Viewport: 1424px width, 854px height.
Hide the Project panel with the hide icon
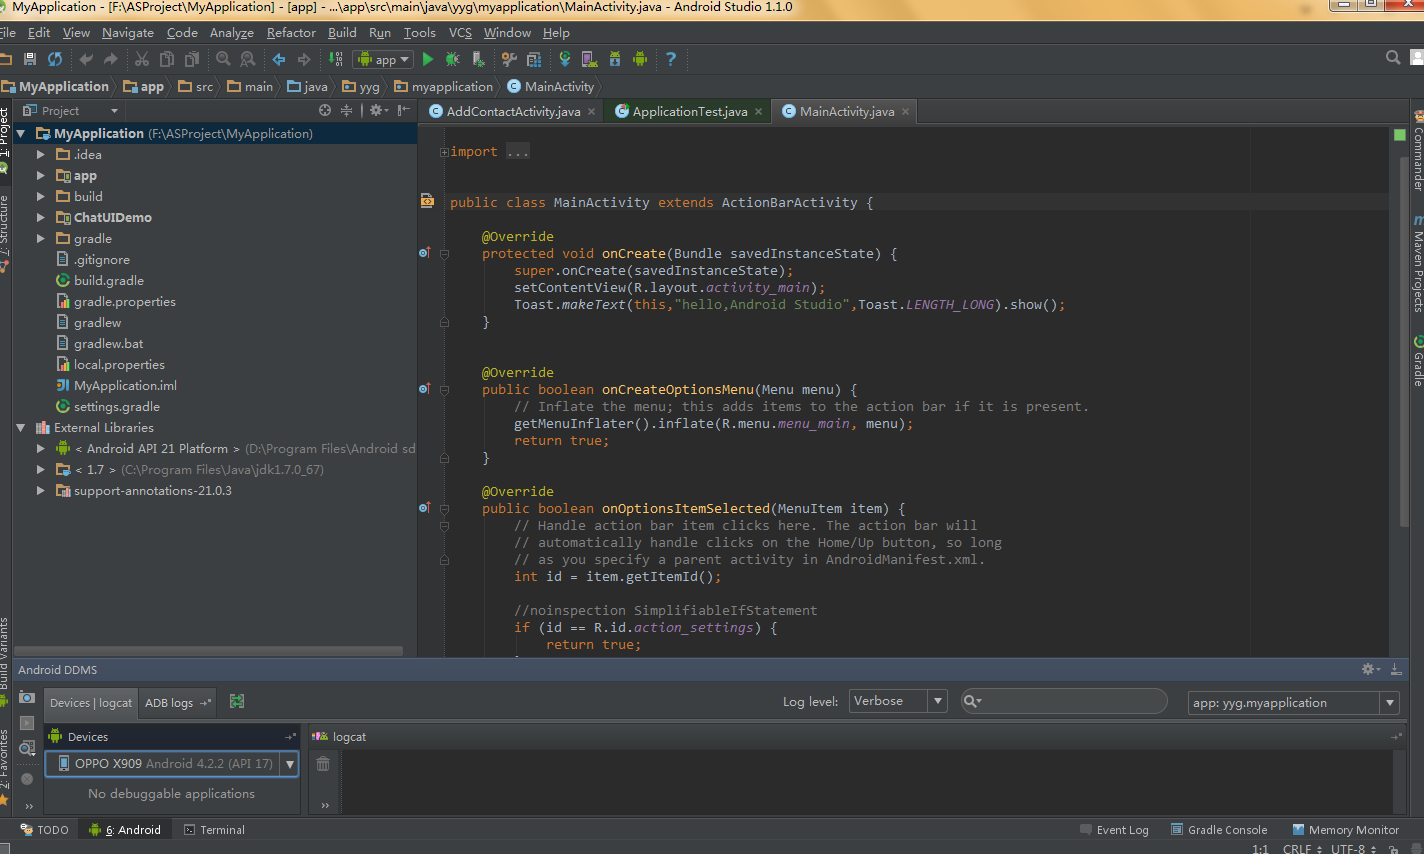tap(403, 110)
